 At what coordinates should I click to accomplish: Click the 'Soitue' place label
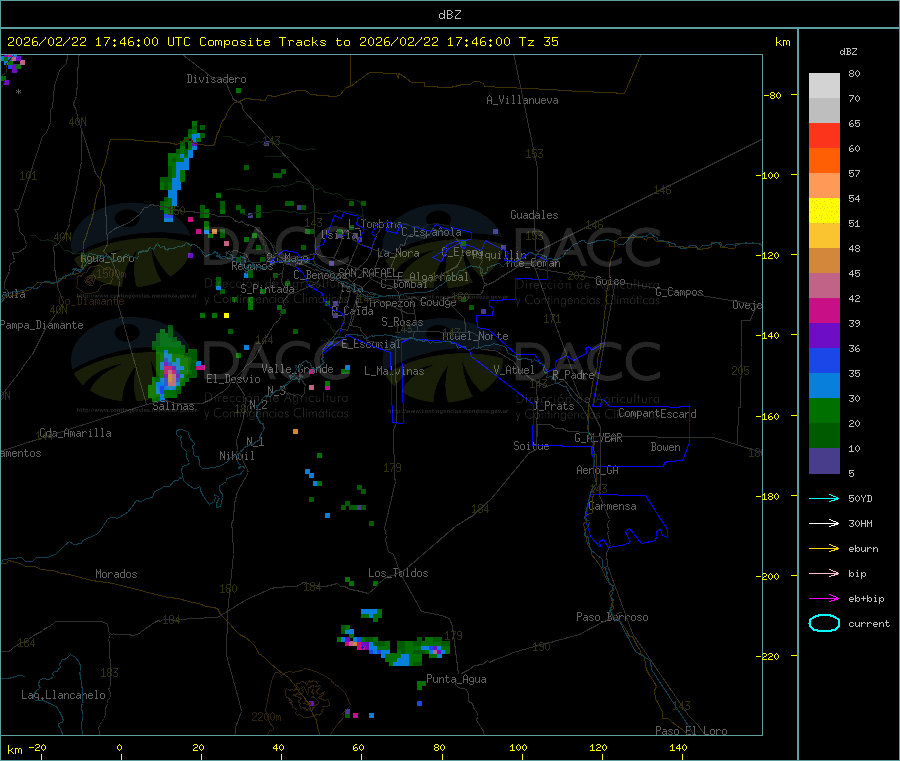tap(531, 446)
